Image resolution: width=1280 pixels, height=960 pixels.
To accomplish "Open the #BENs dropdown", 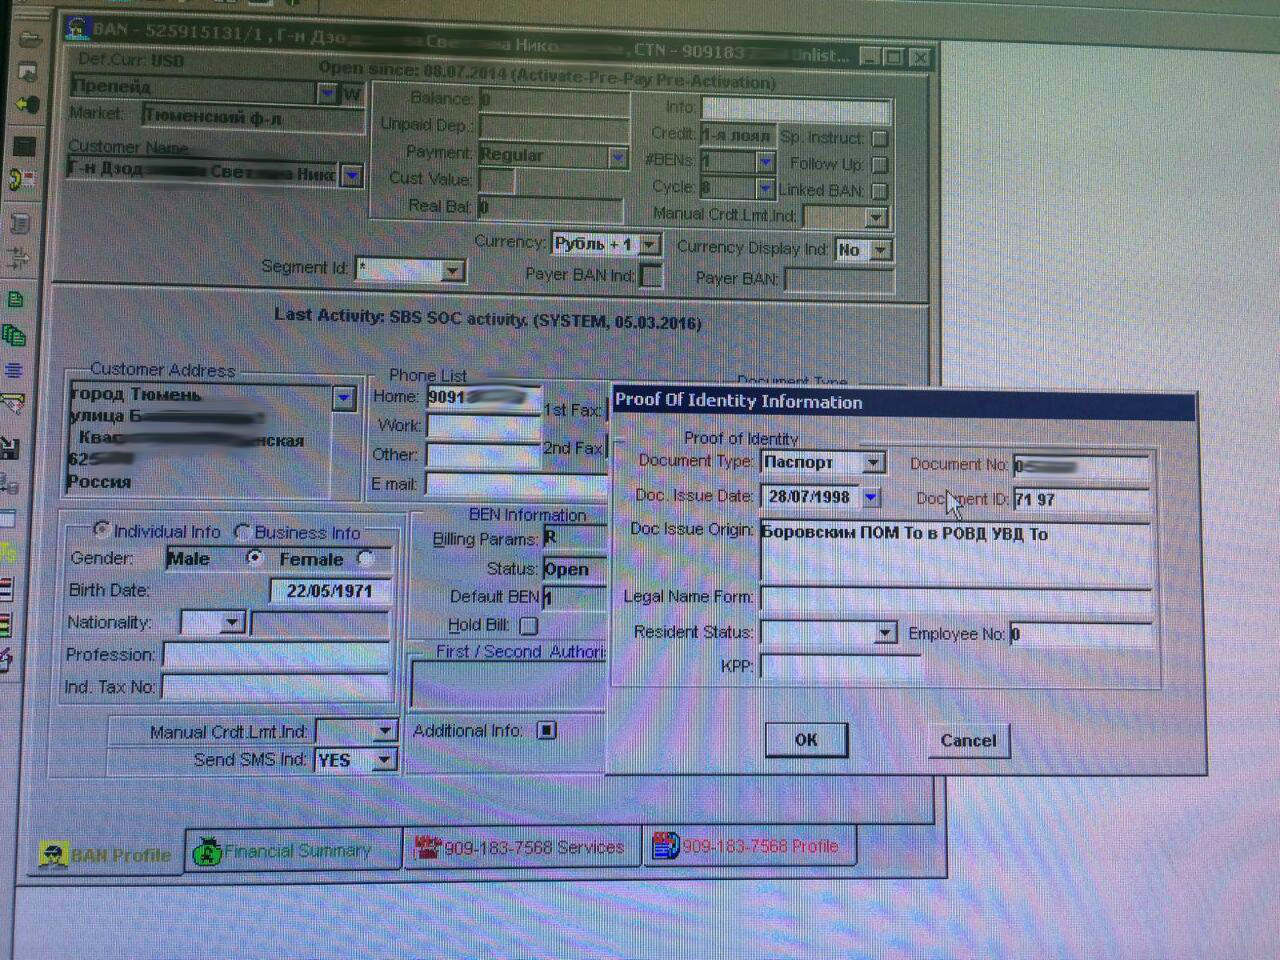I will click(765, 161).
